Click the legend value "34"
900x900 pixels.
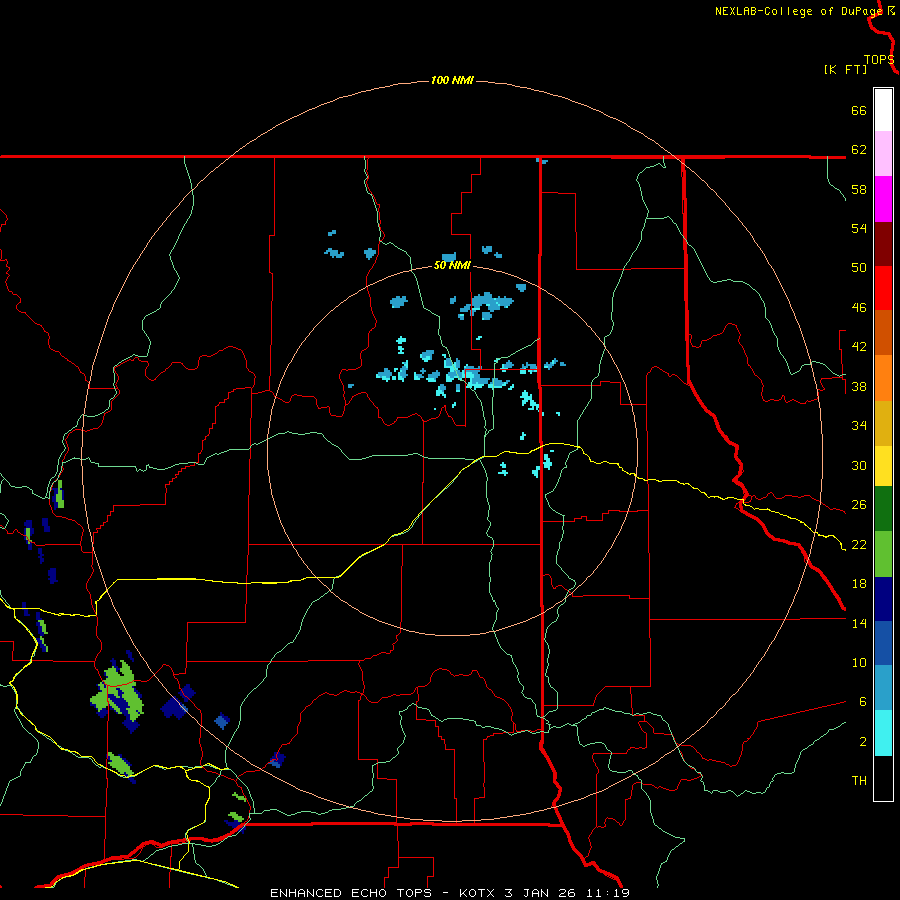click(859, 426)
